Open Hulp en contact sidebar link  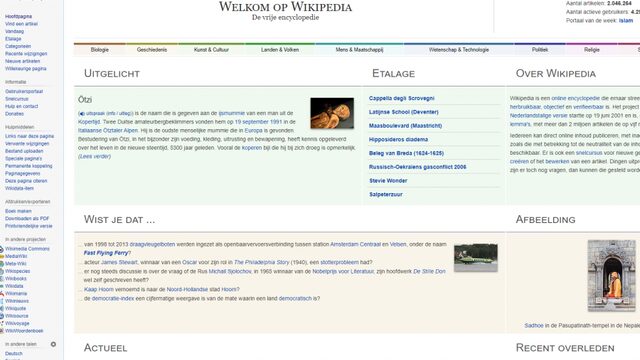22,106
